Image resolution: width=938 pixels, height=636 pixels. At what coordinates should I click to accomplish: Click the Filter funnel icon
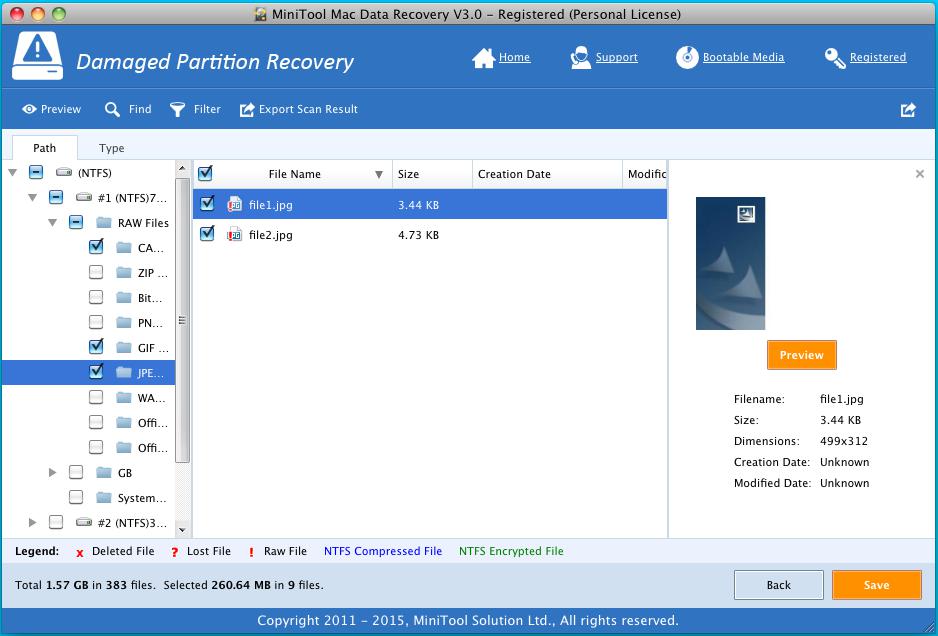(178, 109)
